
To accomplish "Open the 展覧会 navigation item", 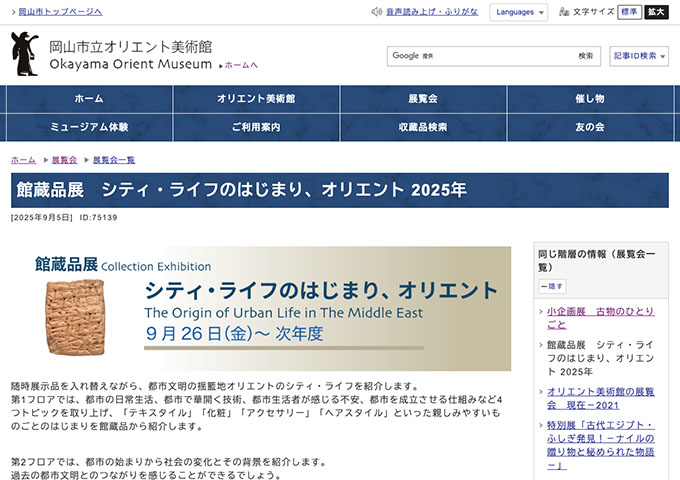I will tap(423, 99).
